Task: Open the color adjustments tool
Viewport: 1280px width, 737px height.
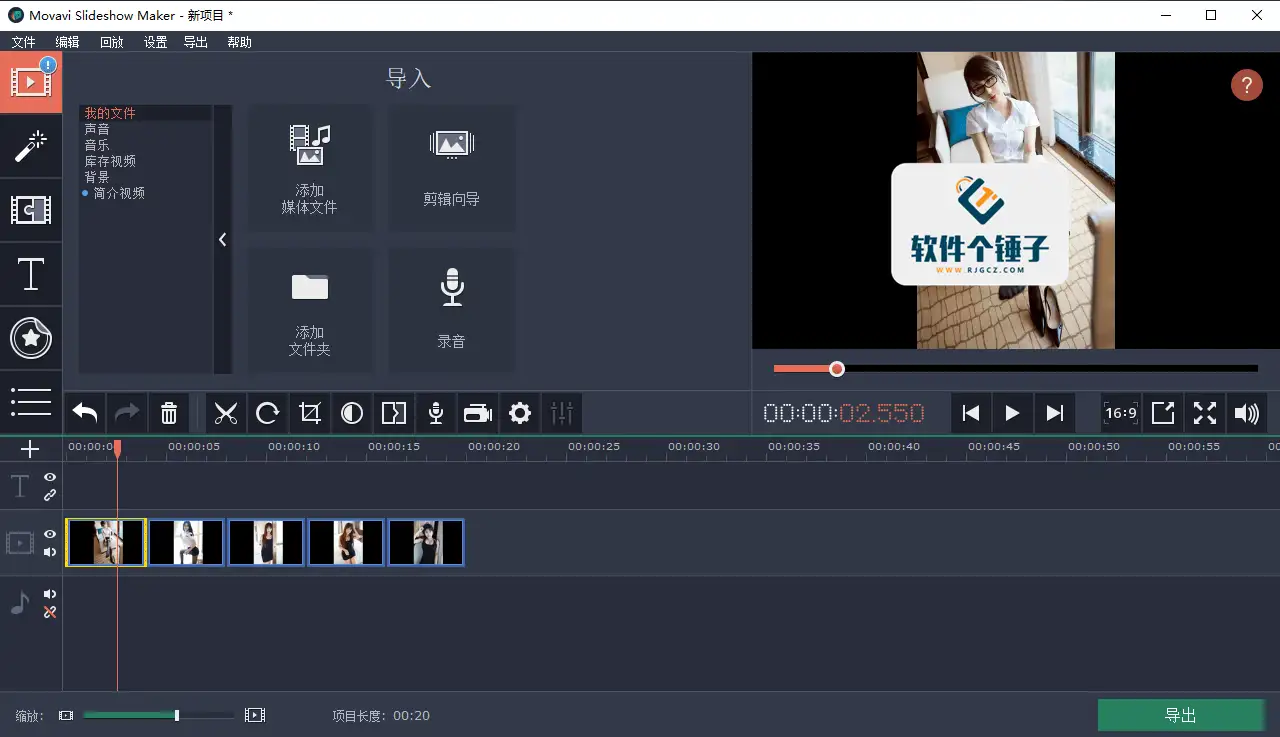Action: click(352, 413)
